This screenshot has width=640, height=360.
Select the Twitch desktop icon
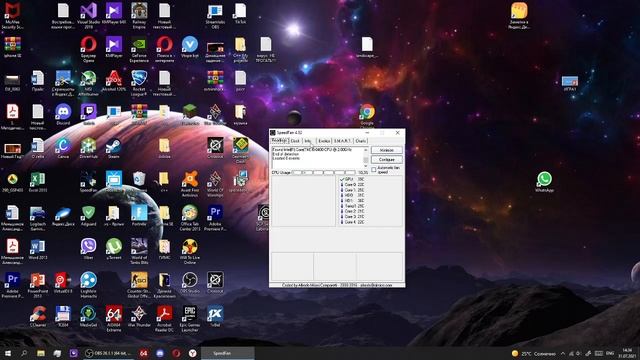[x=89, y=114]
